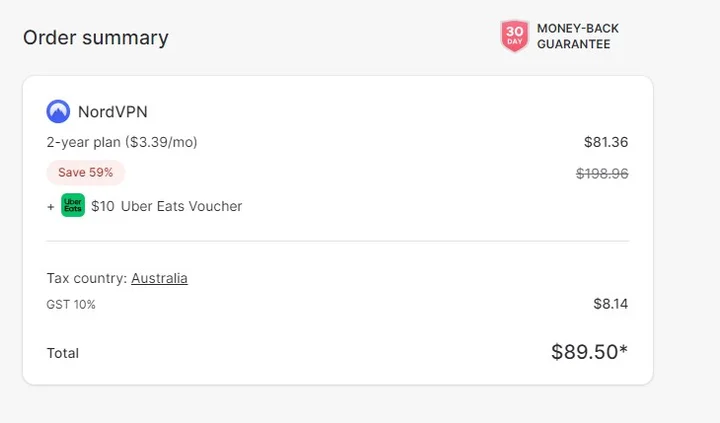Select the Money-Back Guarantee text
Image resolution: width=720 pixels, height=423 pixels.
point(578,36)
